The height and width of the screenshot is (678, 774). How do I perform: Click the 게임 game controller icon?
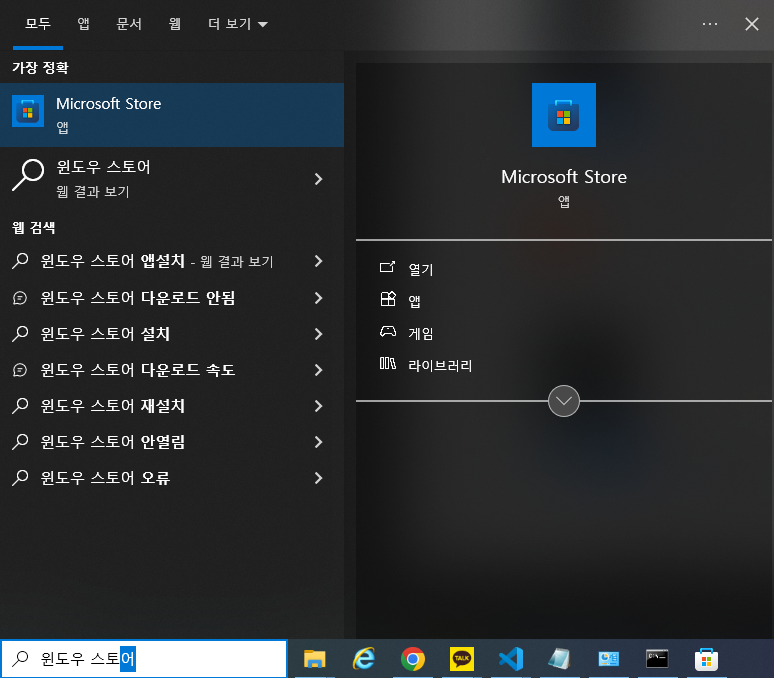pos(388,331)
